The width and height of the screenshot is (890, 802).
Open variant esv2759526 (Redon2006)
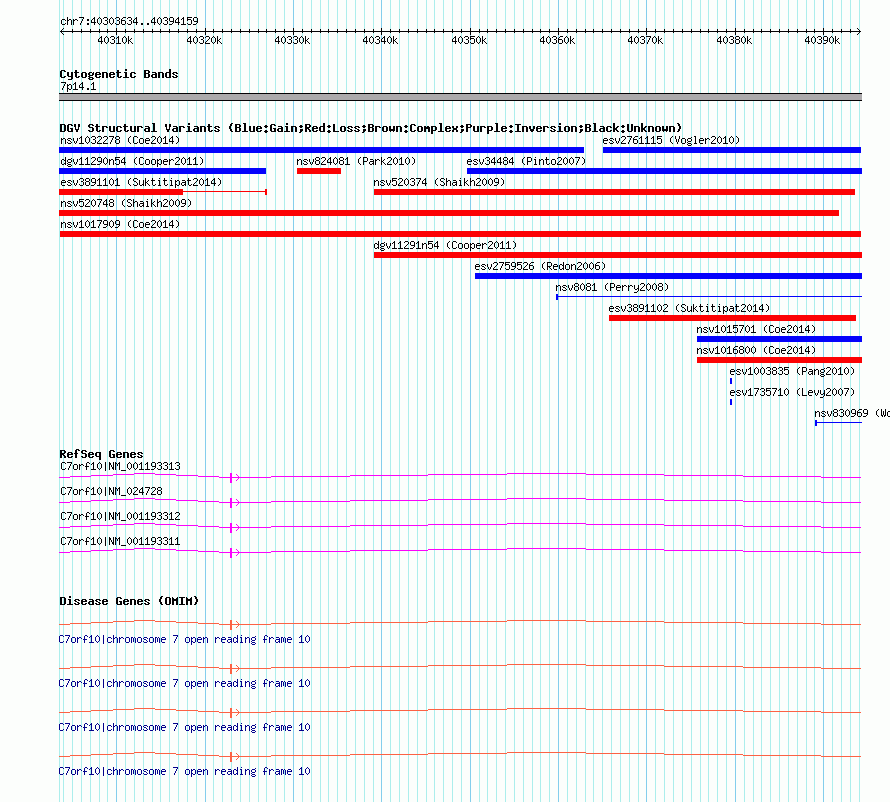(540, 267)
